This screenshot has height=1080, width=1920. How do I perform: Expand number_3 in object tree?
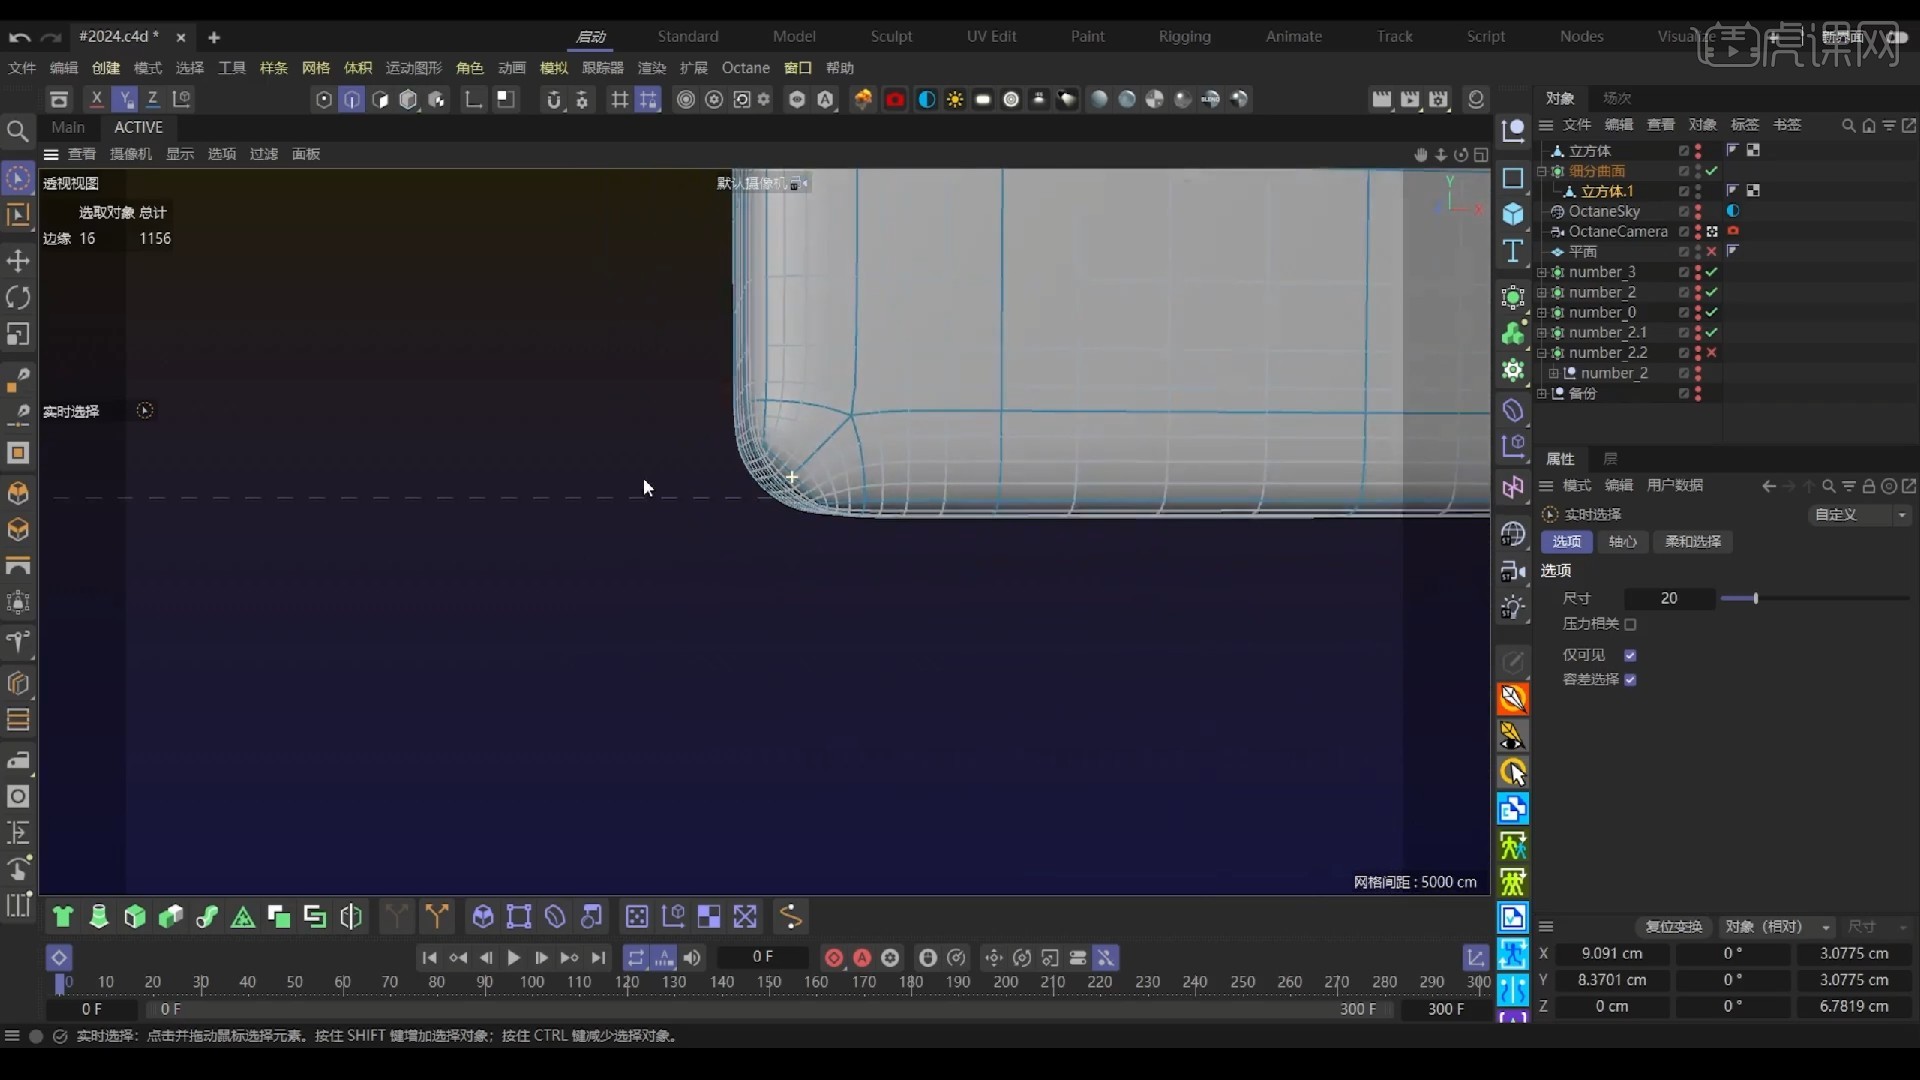(x=1542, y=272)
